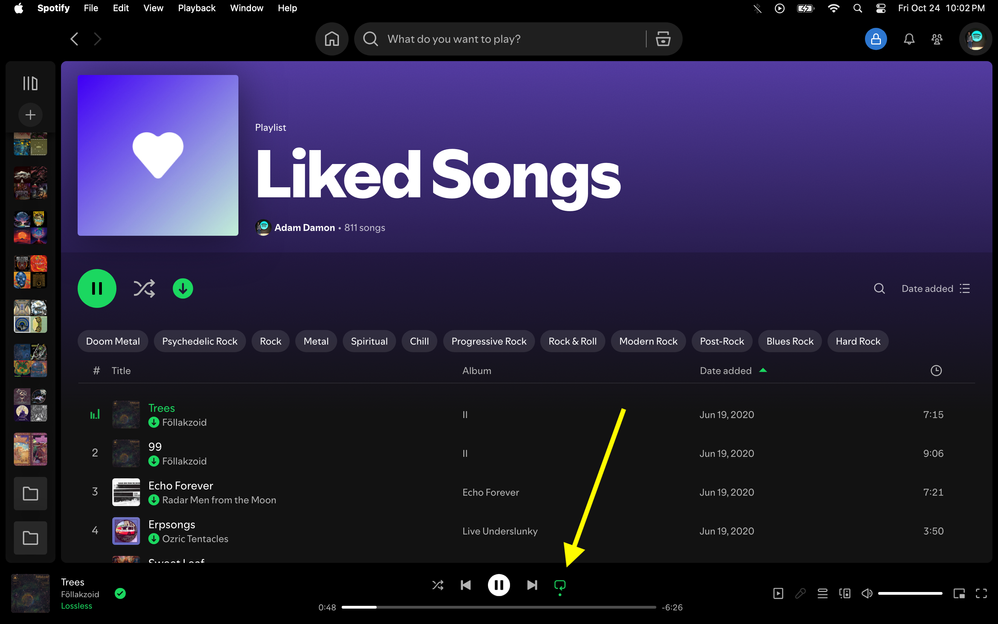Image resolution: width=998 pixels, height=624 pixels.
Task: Skip to the next track
Action: (532, 585)
